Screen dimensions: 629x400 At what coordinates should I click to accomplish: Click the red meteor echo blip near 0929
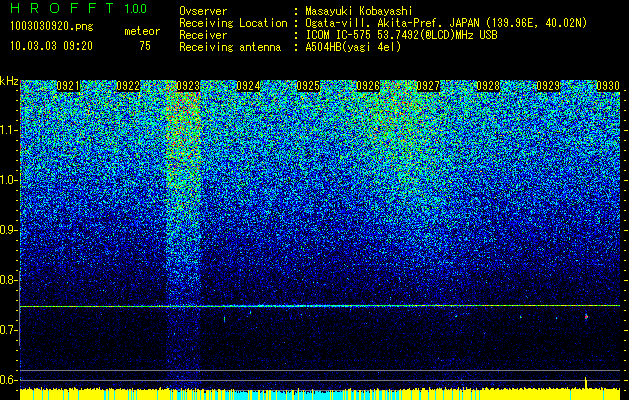pyautogui.click(x=586, y=317)
